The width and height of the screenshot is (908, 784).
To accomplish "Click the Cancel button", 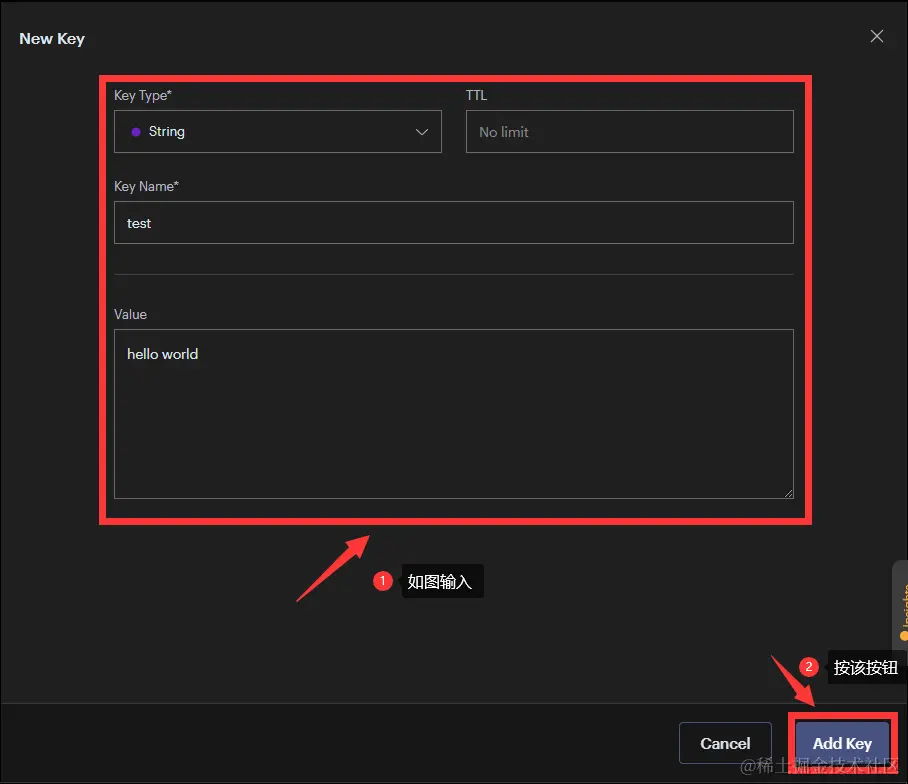I will (x=725, y=743).
